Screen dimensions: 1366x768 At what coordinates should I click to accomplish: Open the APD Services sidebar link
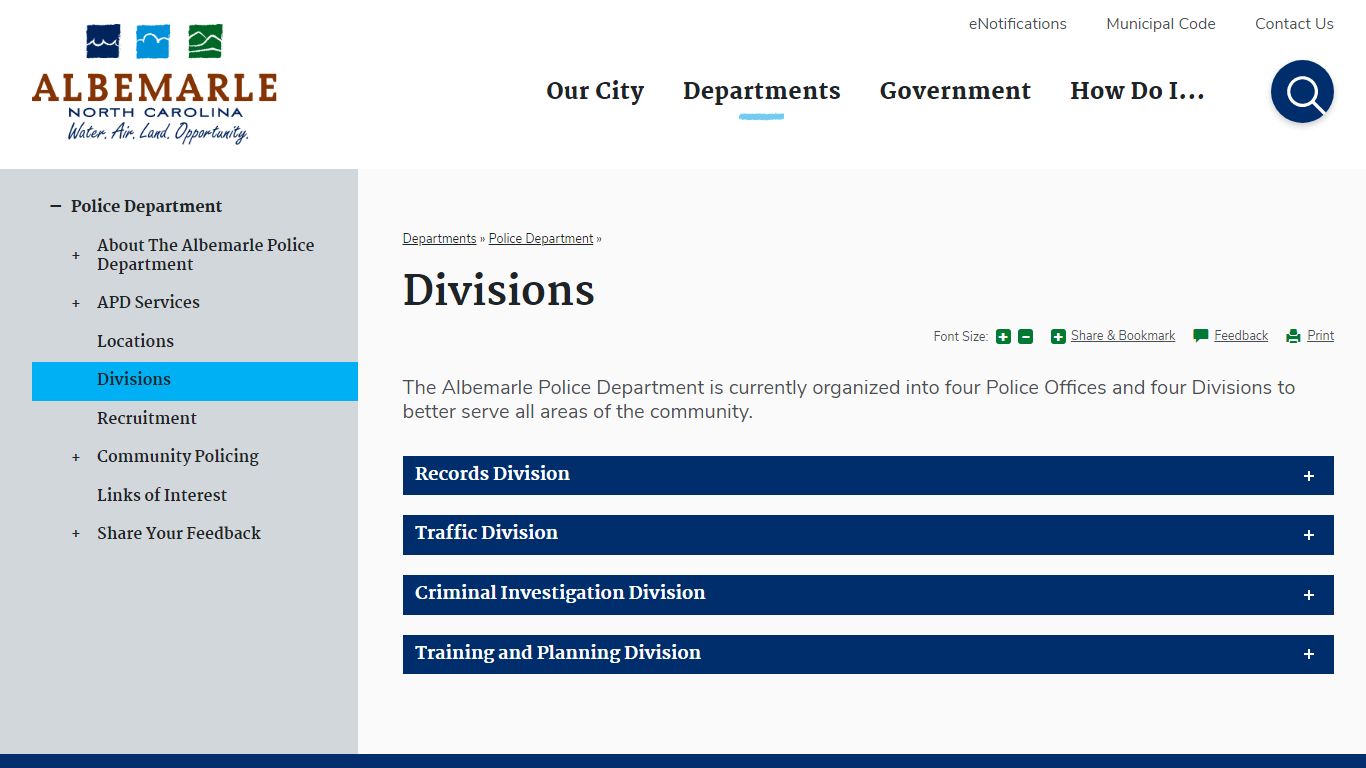pos(148,302)
